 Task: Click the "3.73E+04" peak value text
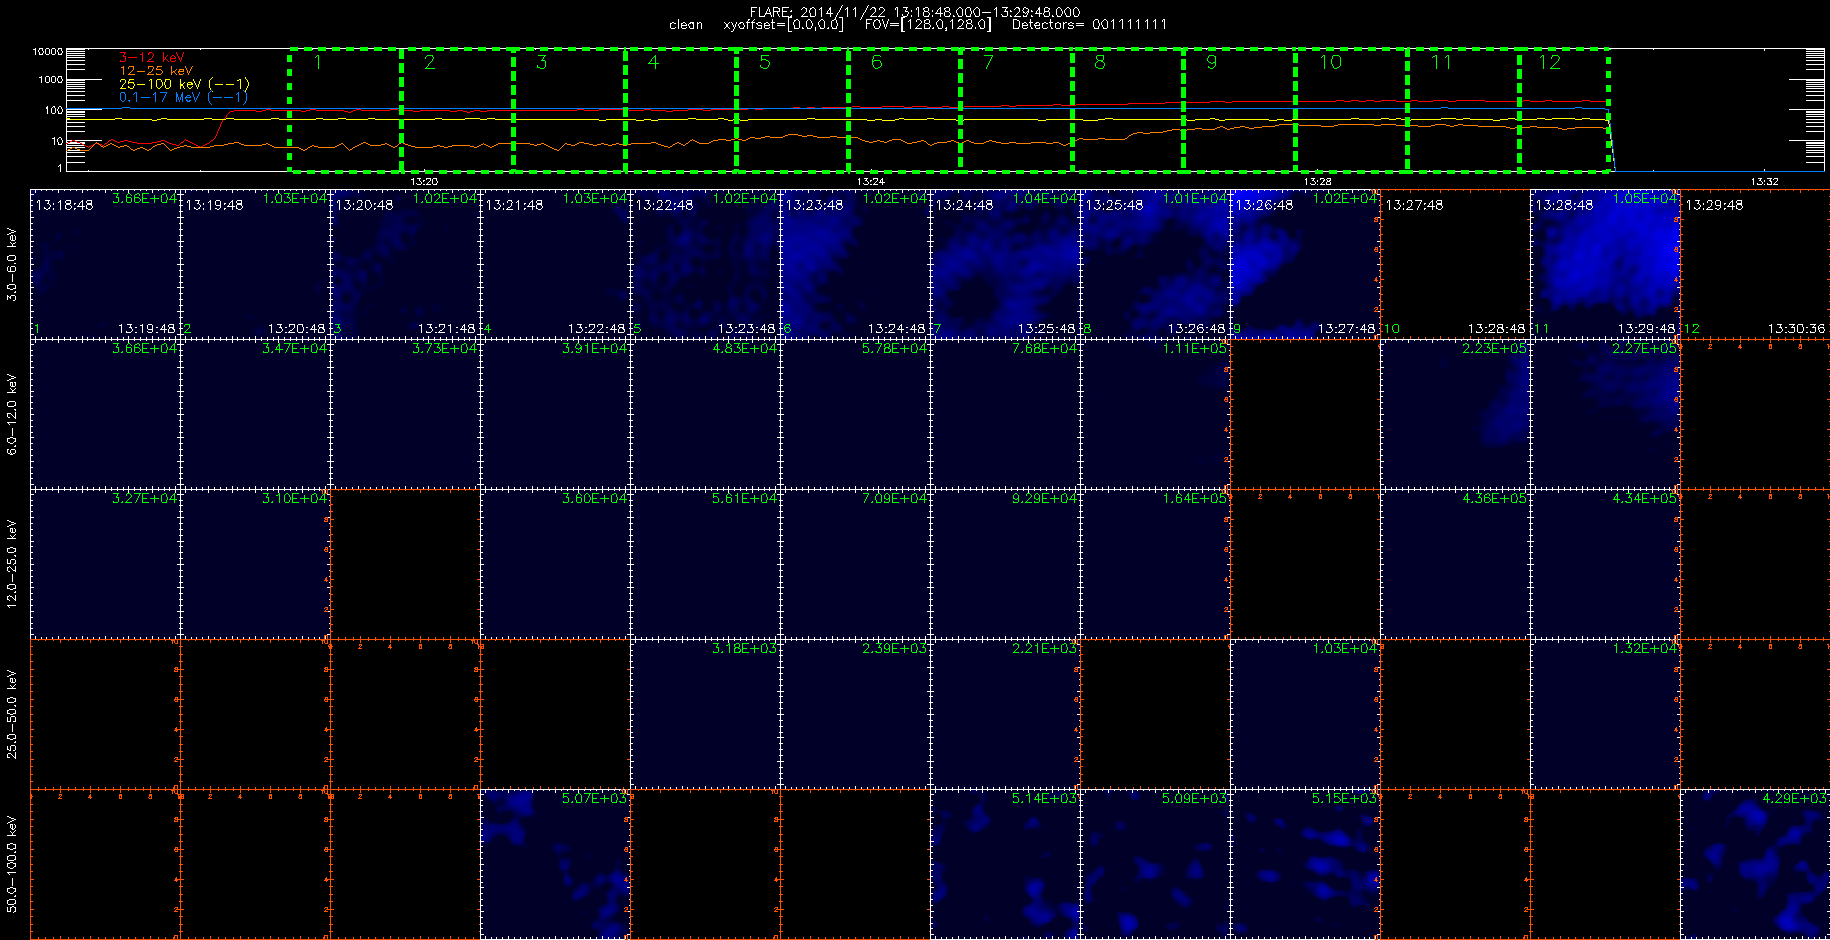coord(445,349)
